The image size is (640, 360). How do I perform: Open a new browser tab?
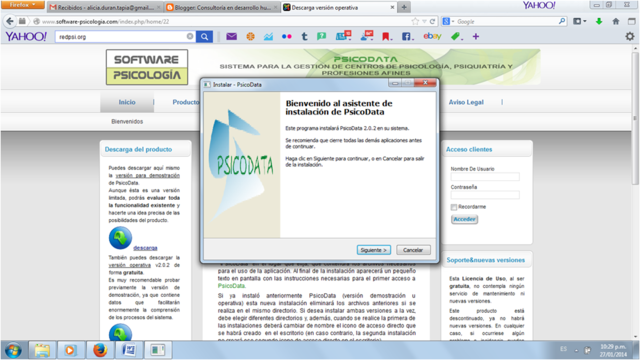click(x=404, y=7)
